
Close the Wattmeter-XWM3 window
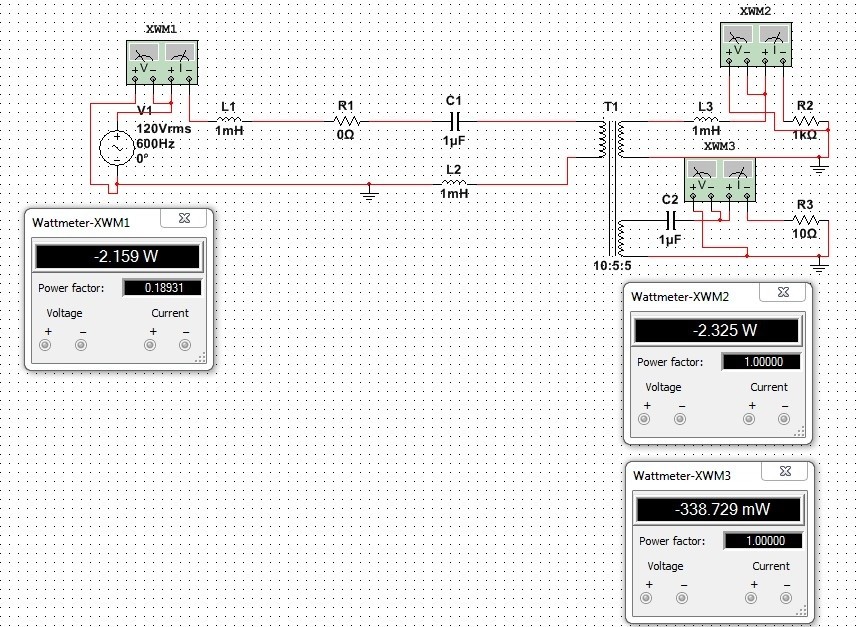785,471
